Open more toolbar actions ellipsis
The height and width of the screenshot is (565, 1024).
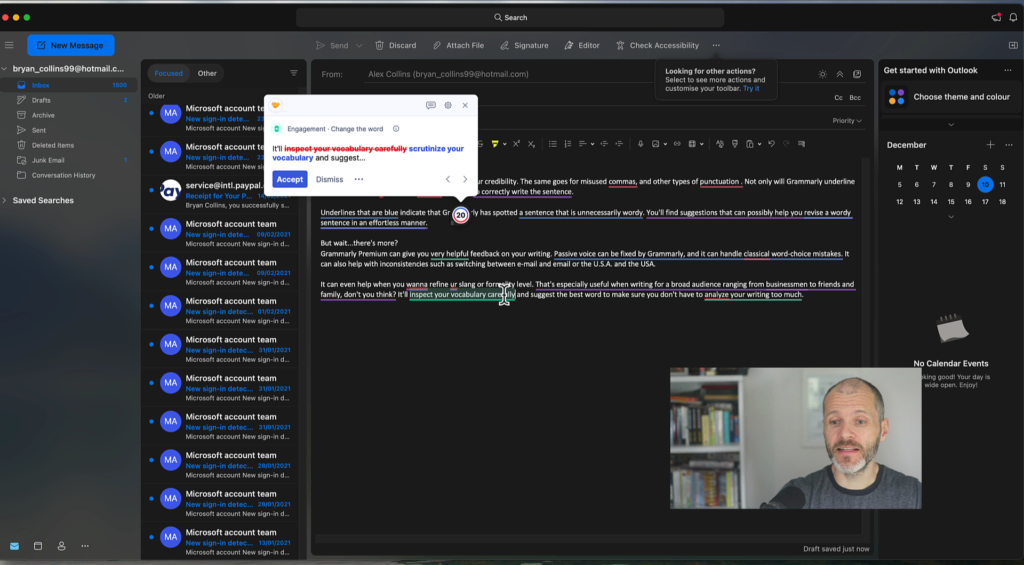pos(716,45)
